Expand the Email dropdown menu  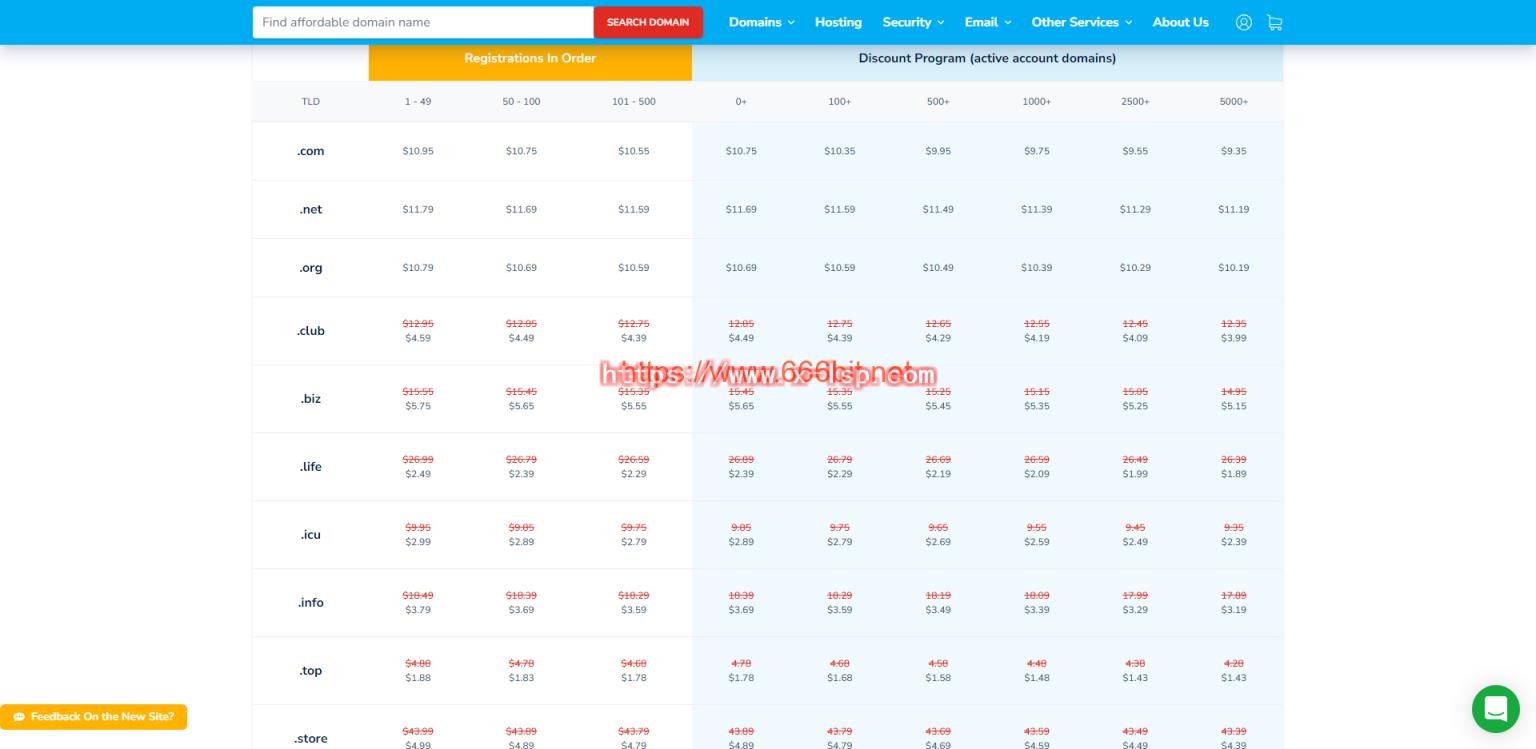(988, 22)
